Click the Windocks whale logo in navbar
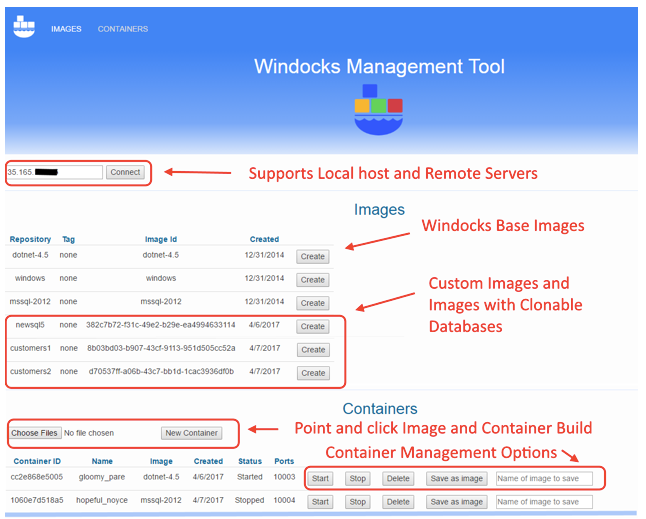The width and height of the screenshot is (646, 519). tap(24, 27)
